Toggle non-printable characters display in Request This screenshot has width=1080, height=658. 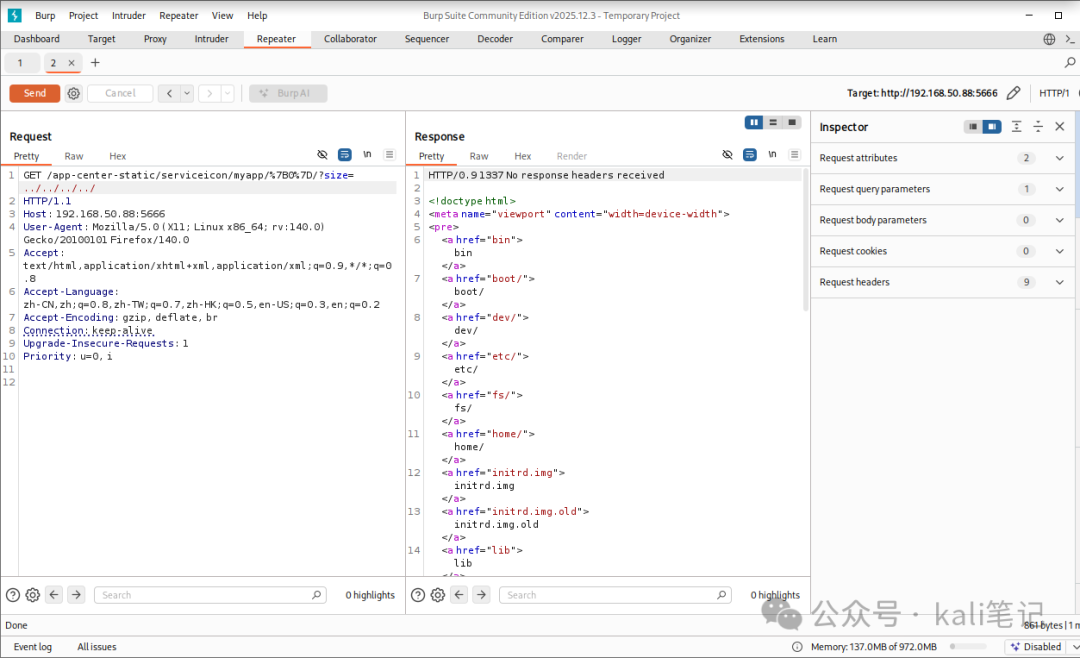366,155
